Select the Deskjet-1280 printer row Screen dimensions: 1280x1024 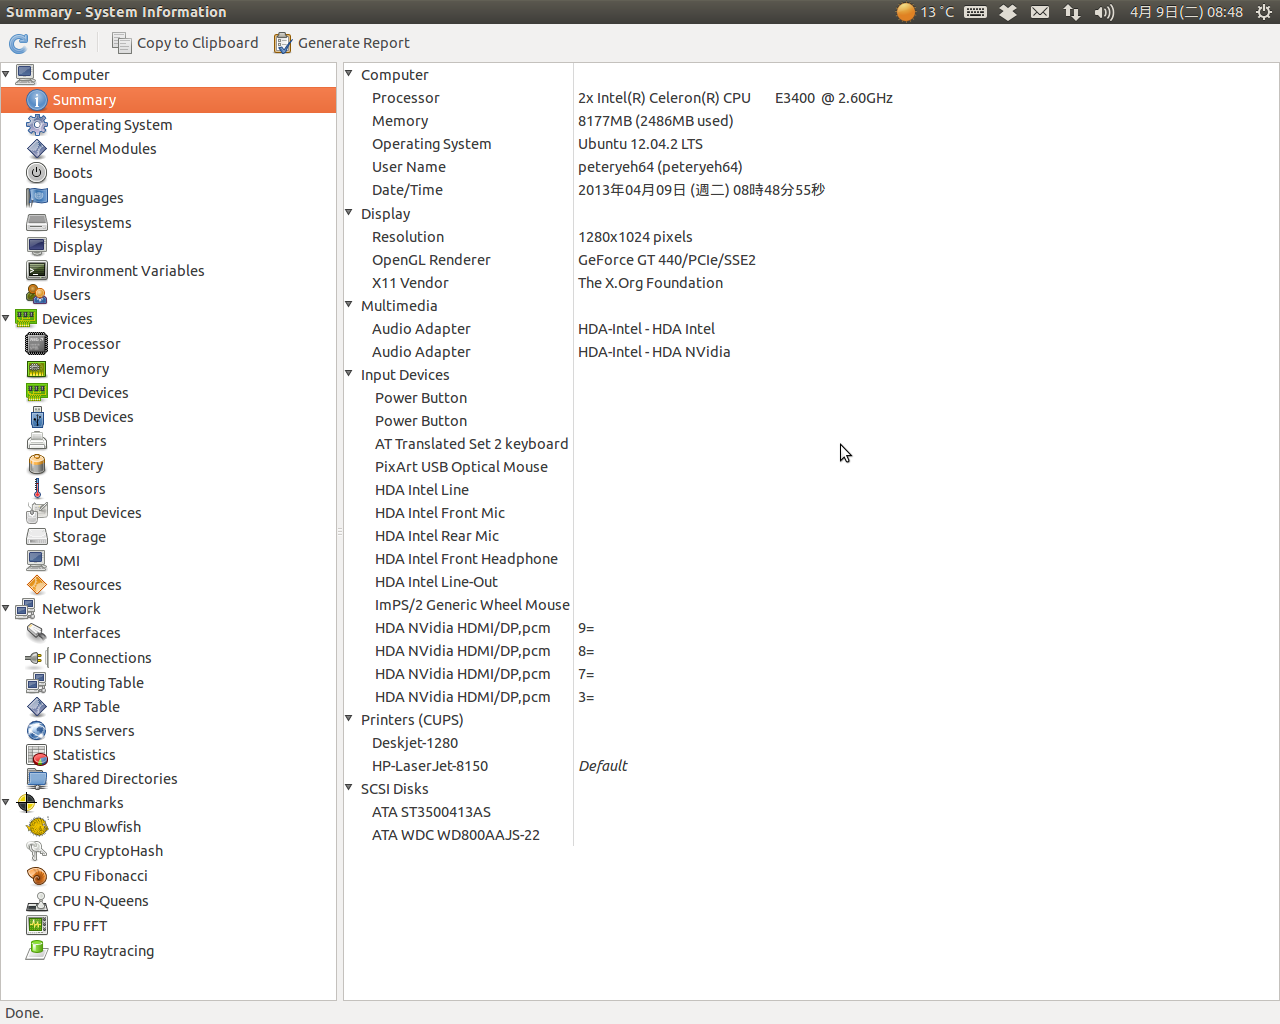811,743
